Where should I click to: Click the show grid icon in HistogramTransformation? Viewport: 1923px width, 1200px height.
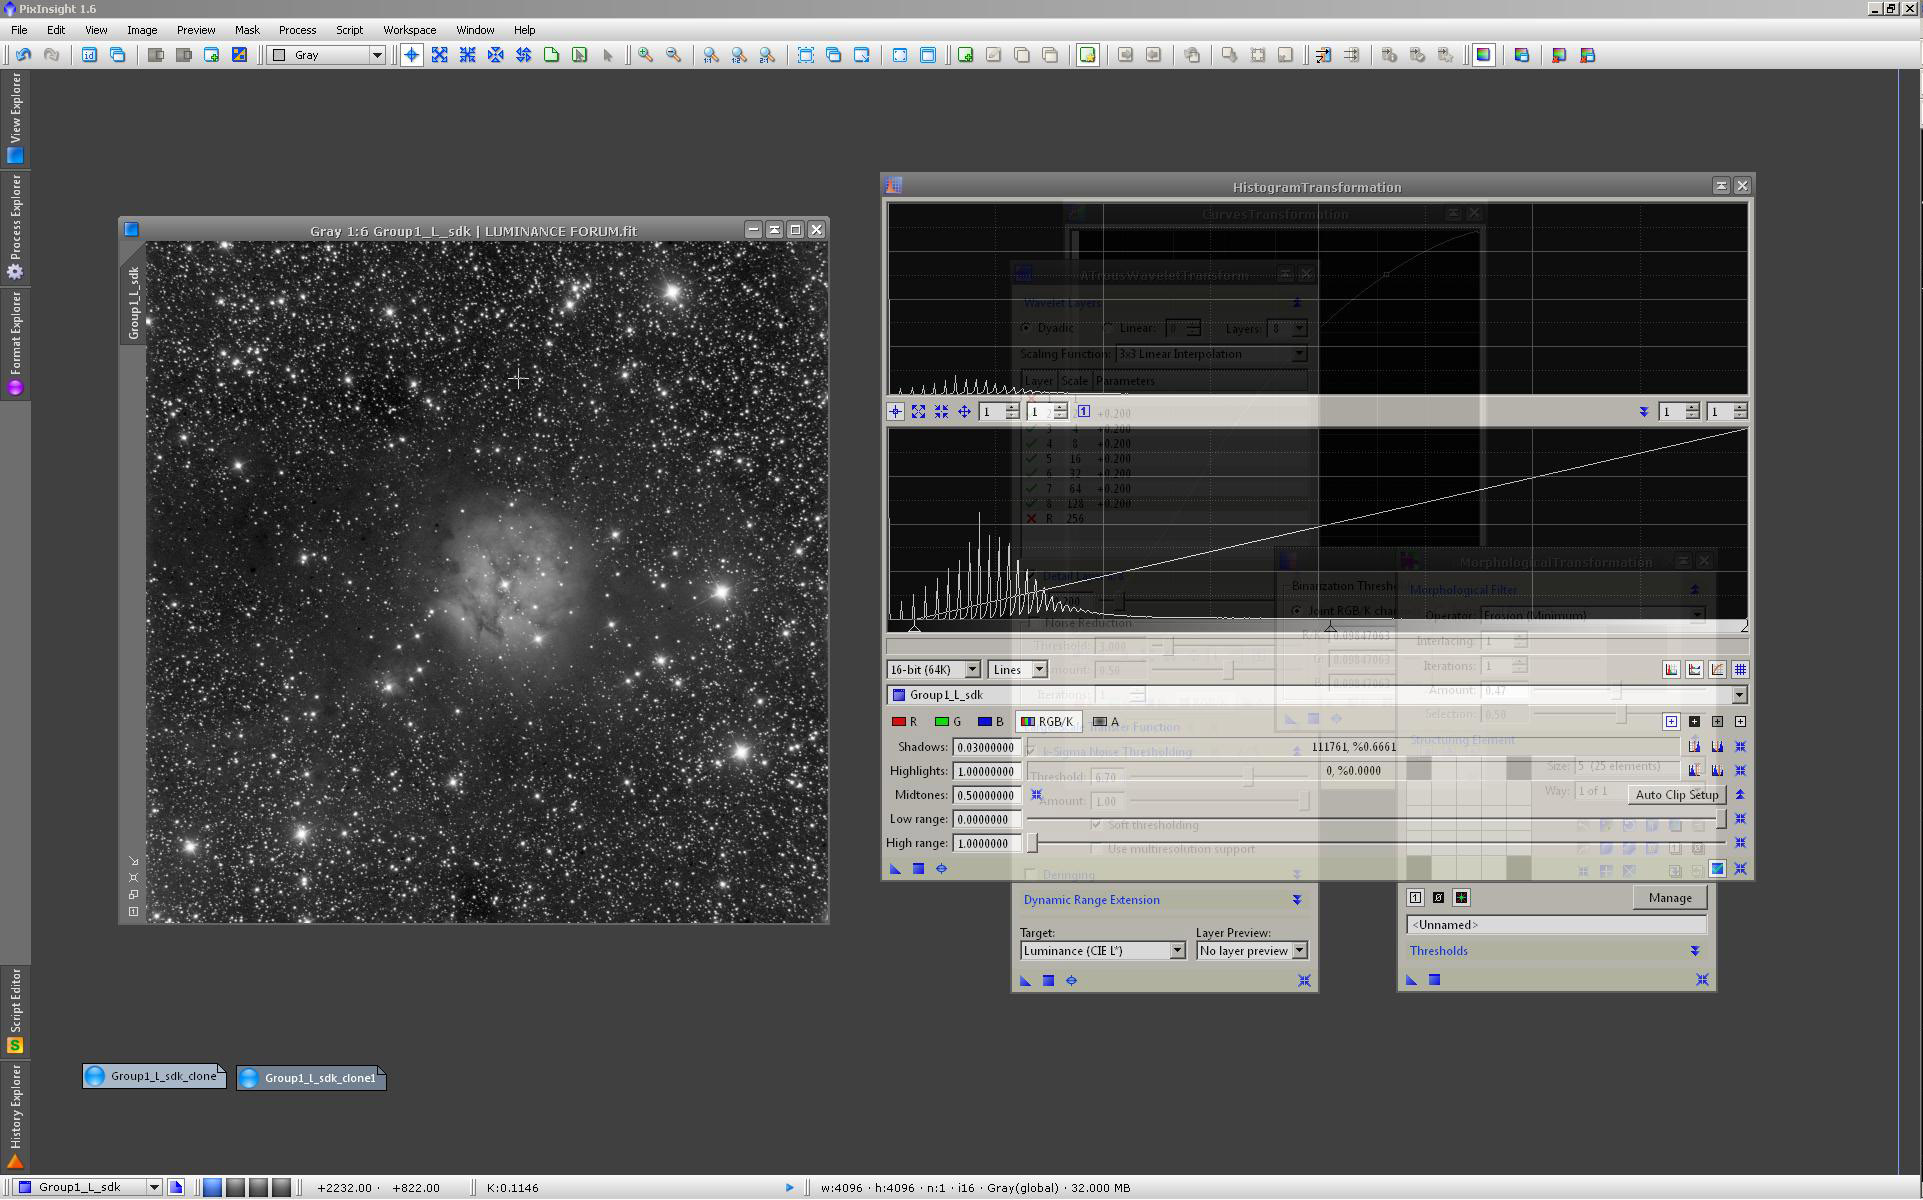(x=1740, y=670)
